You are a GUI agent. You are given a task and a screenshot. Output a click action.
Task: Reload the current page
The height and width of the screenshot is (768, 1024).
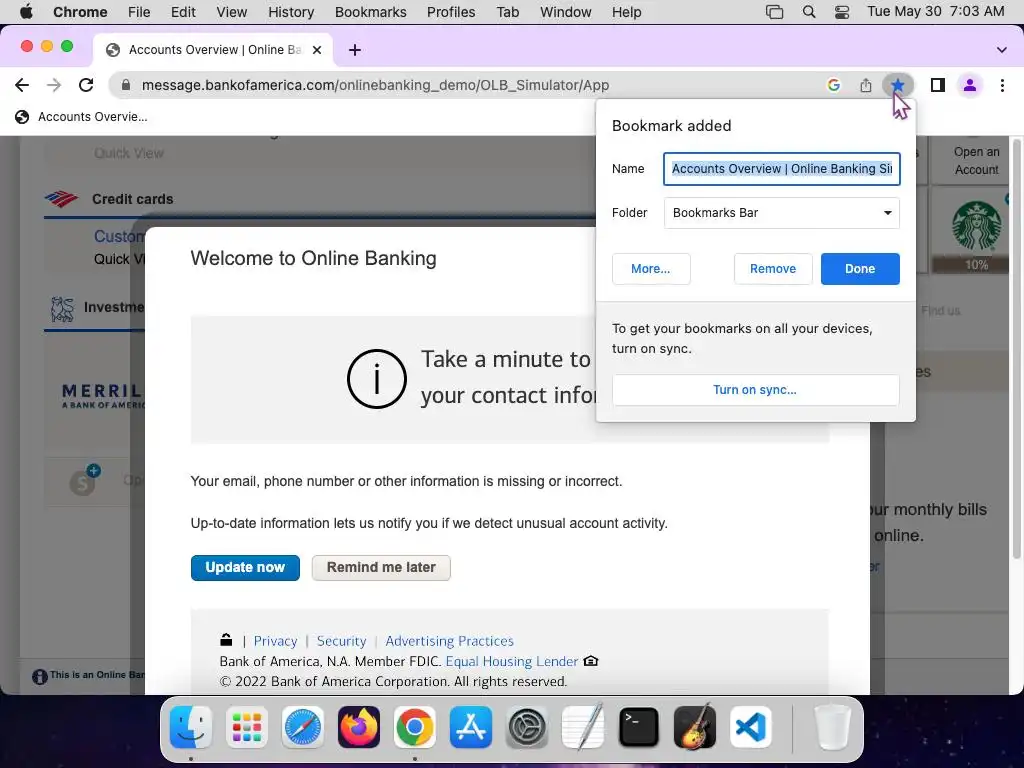(x=86, y=85)
